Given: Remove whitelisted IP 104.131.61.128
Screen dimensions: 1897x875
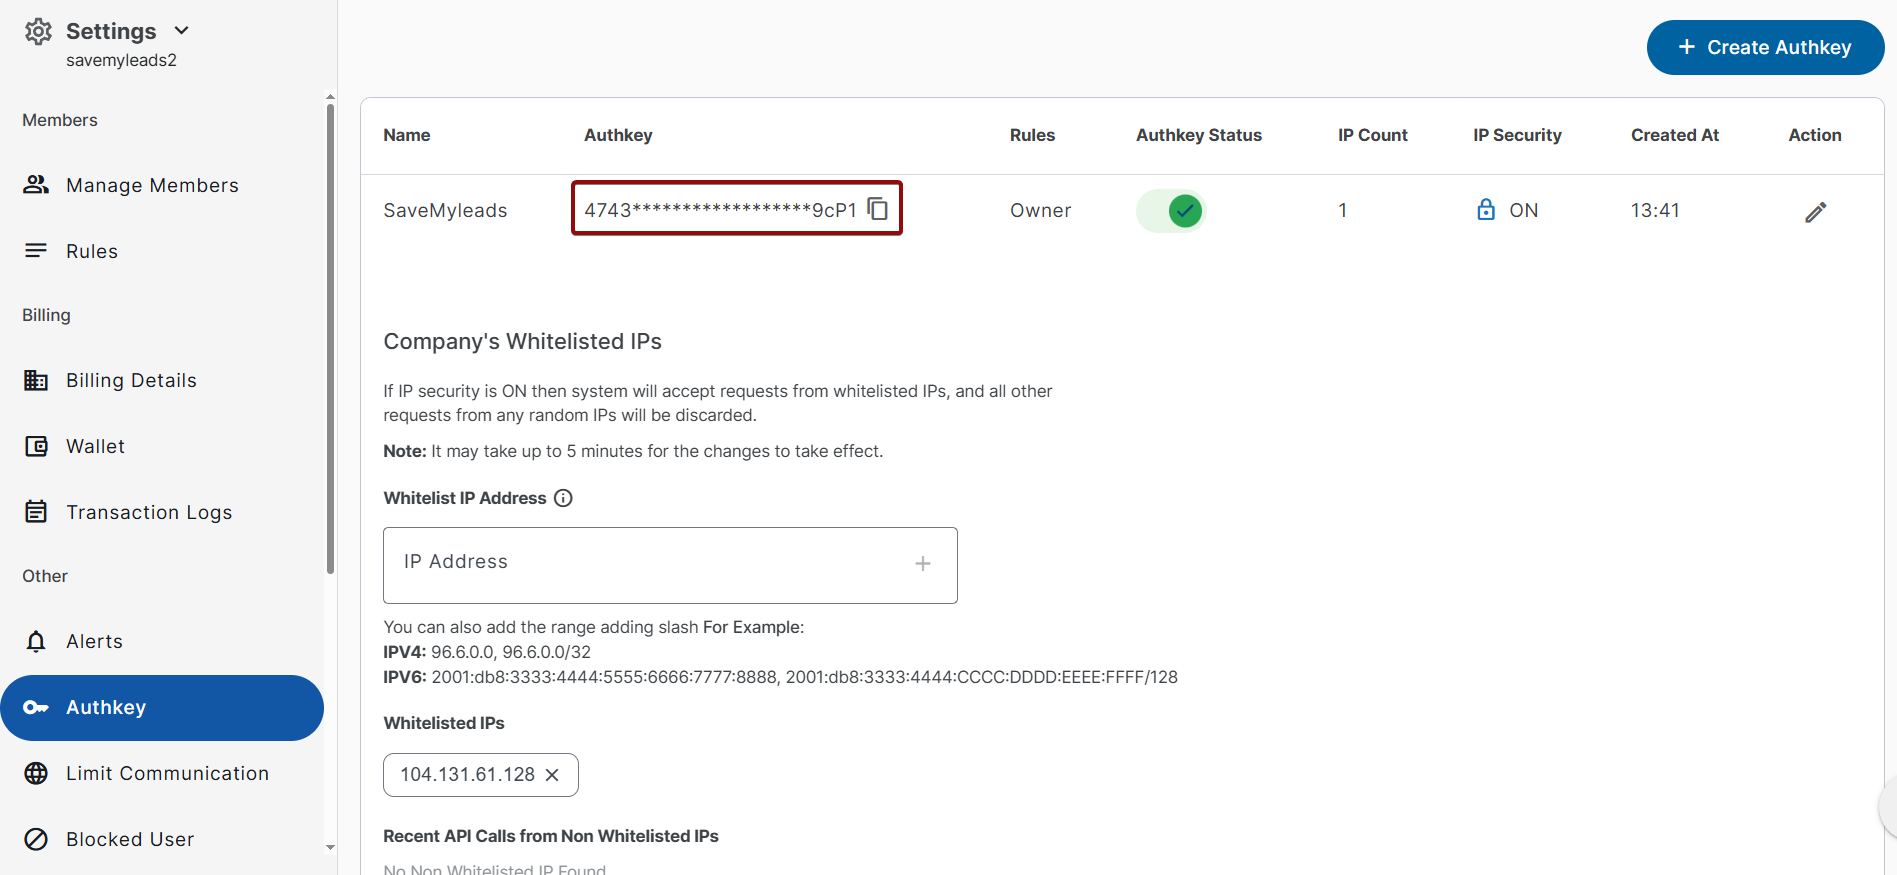Looking at the screenshot, I should (x=552, y=775).
